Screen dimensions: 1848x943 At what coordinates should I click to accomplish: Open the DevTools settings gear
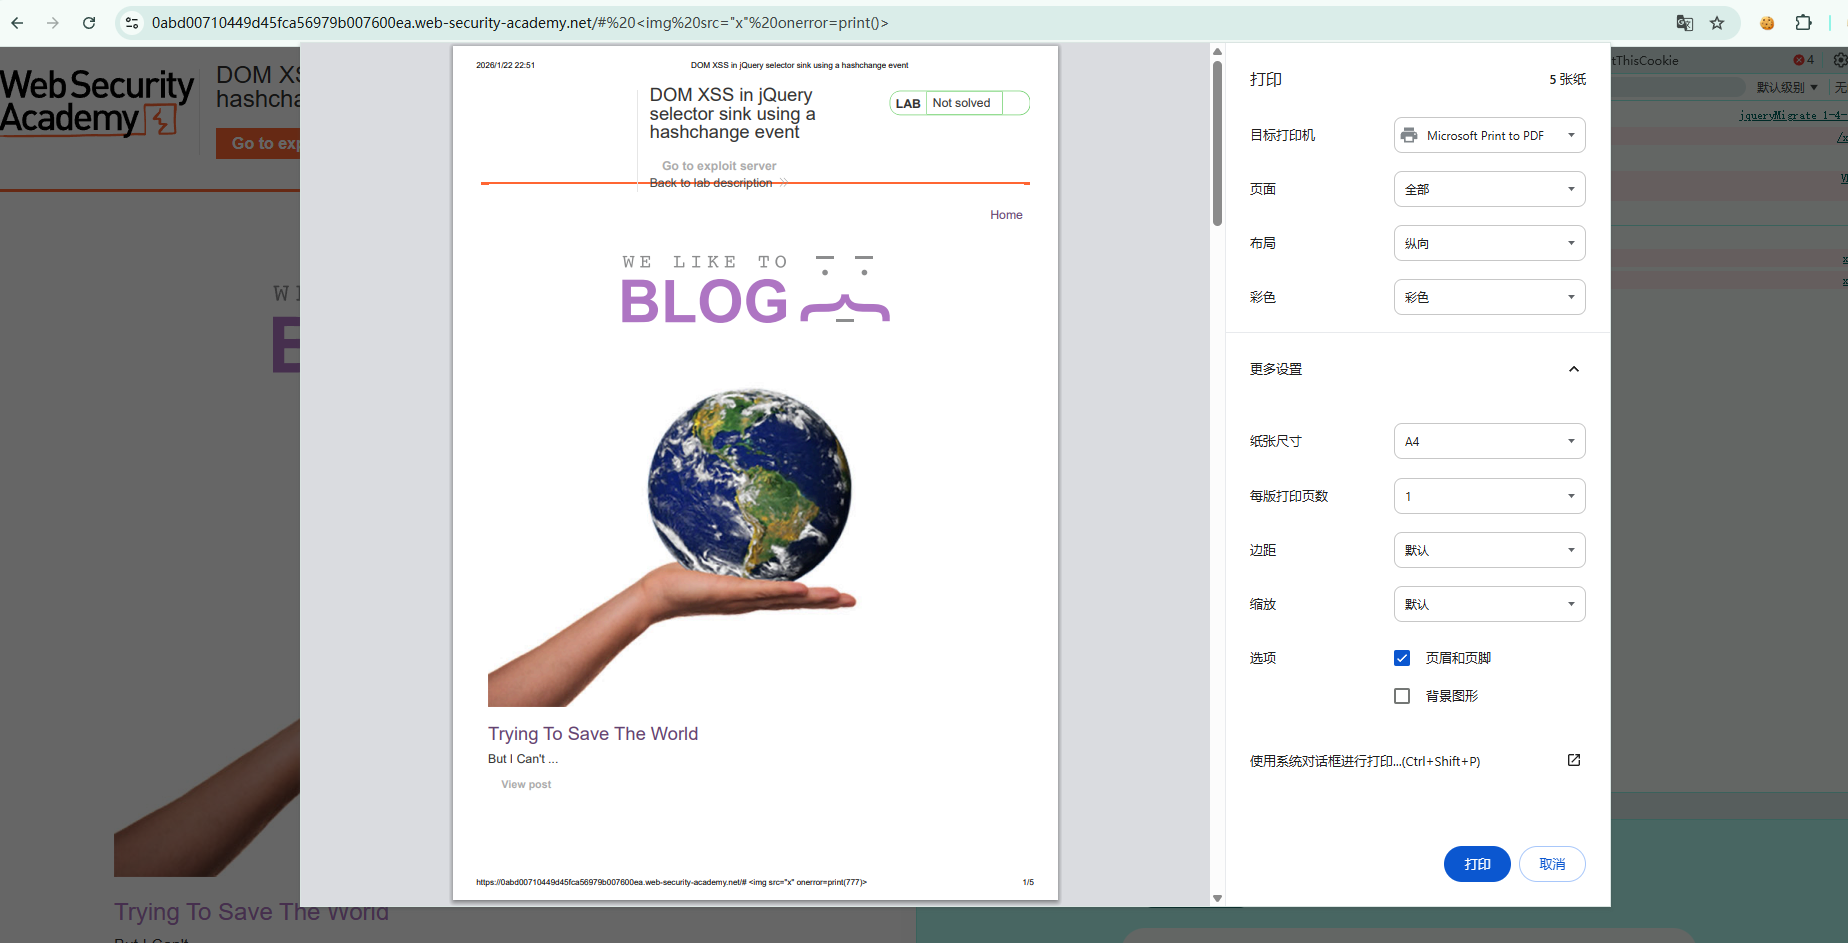pyautogui.click(x=1840, y=60)
